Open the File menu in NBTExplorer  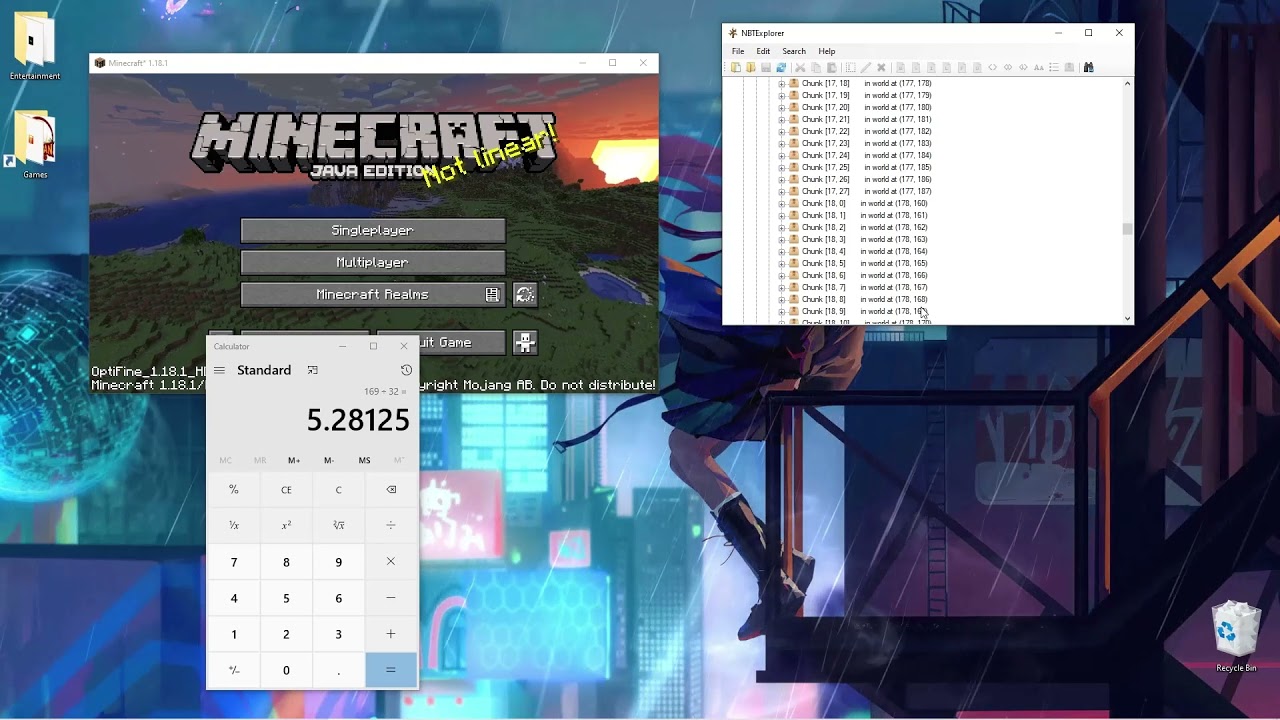pos(738,51)
